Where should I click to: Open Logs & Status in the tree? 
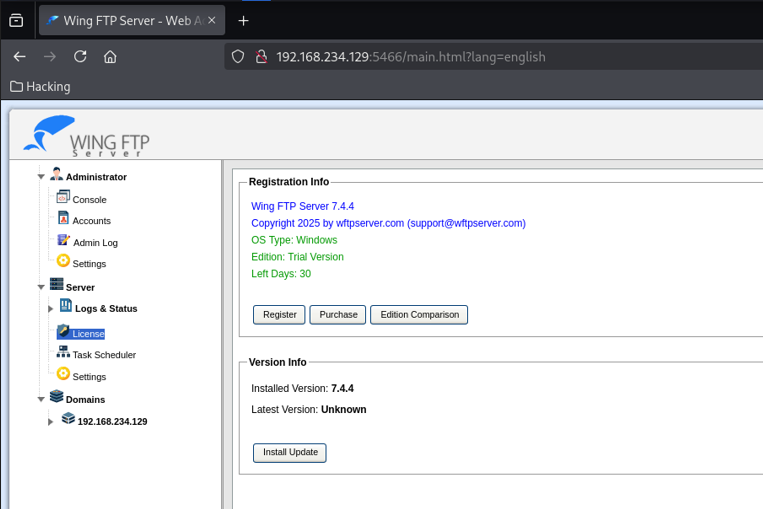[106, 309]
